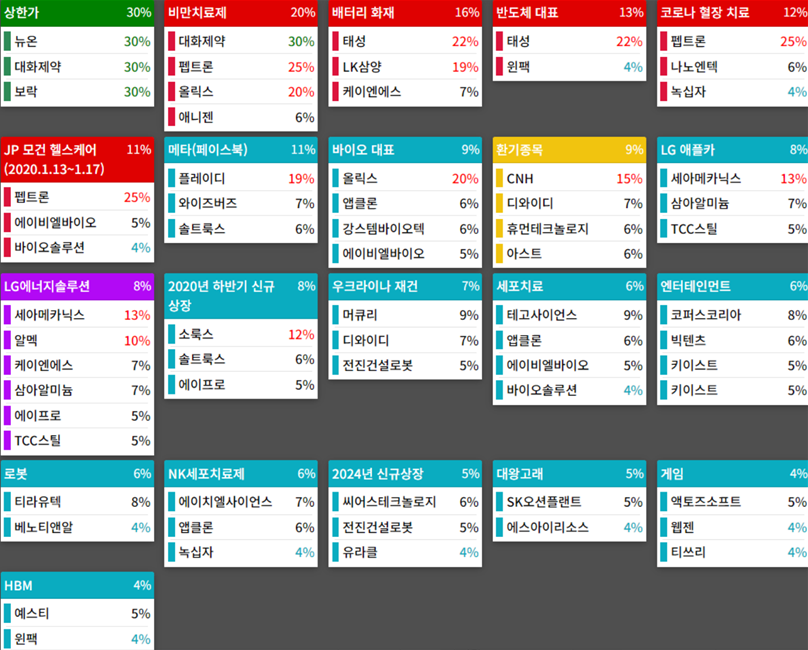Viewport: 808px width, 650px height.
Task: Open the 반도체 대표 theme header
Action: point(569,13)
